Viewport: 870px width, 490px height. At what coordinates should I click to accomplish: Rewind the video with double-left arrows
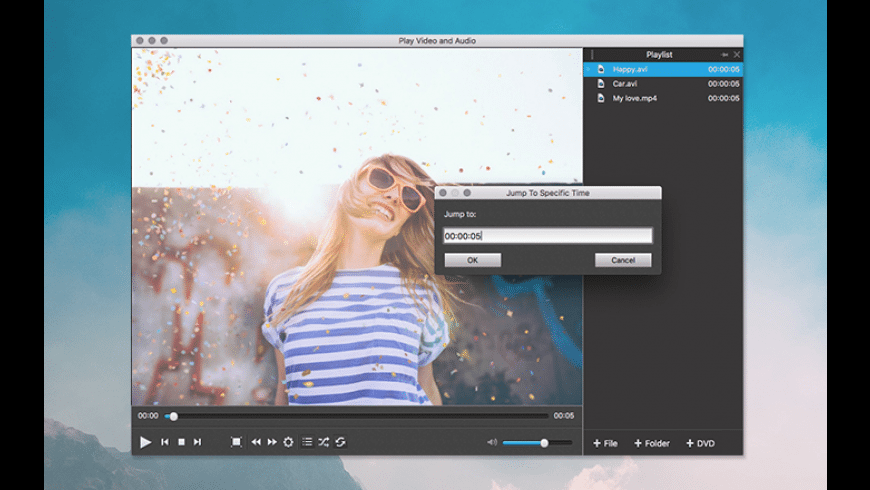pos(256,442)
